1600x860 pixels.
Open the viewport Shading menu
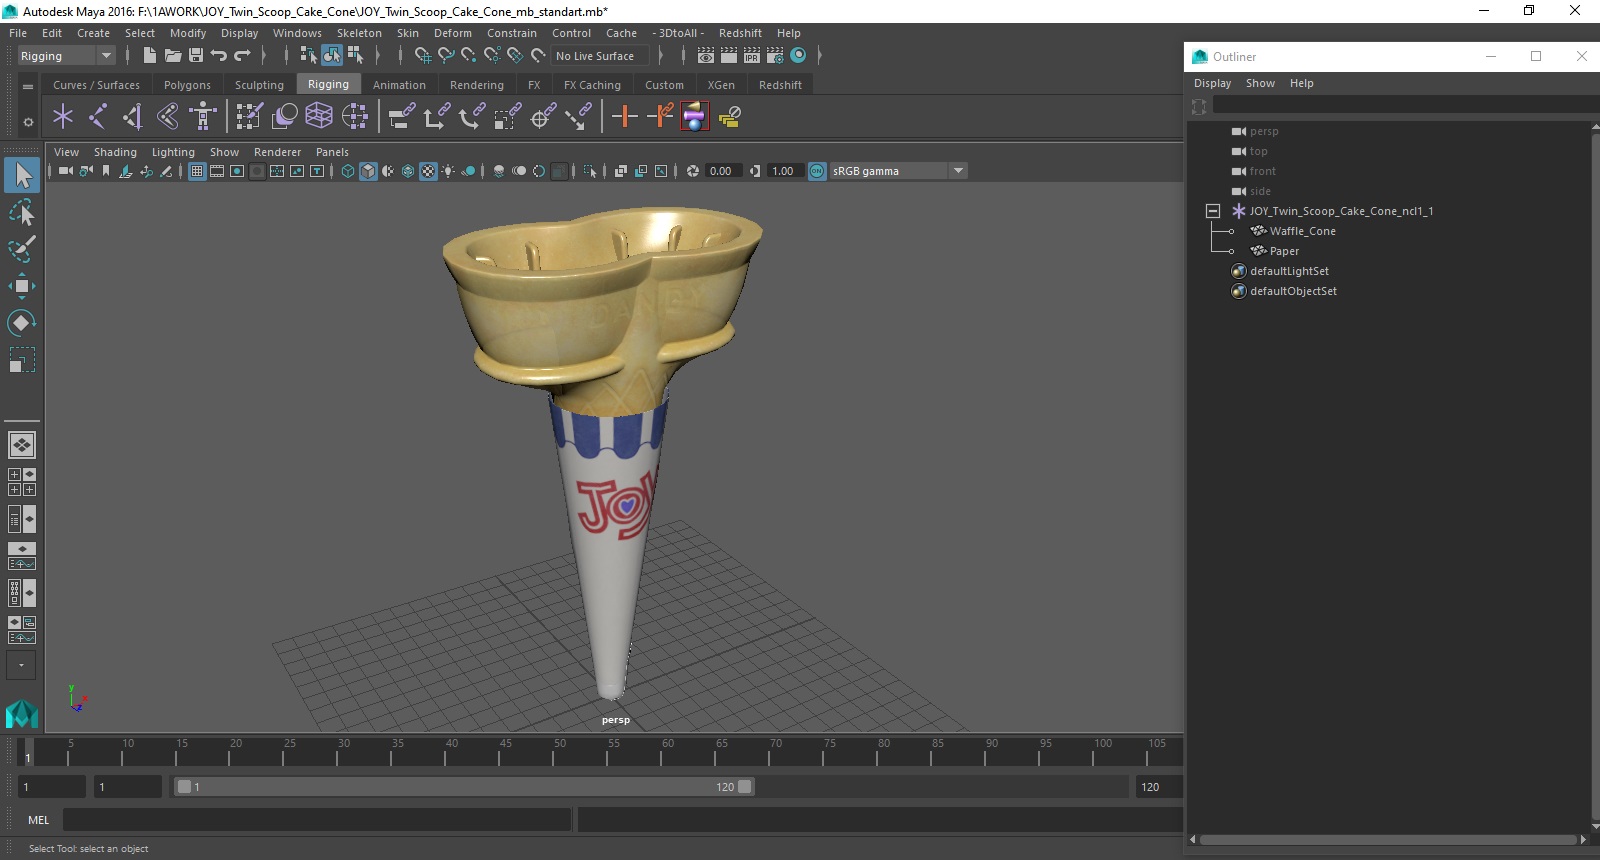point(115,152)
